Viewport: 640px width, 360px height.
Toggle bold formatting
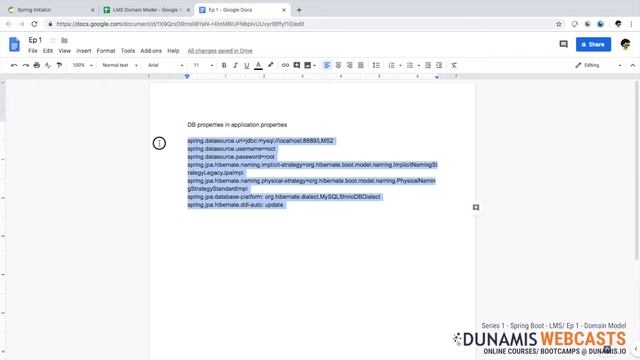point(224,65)
